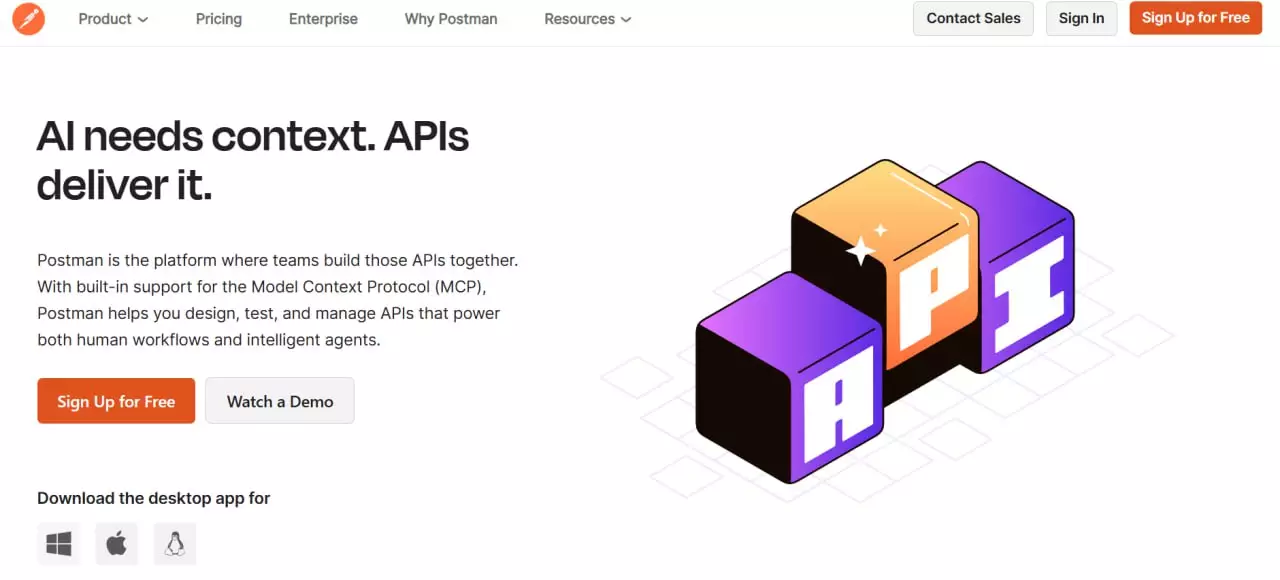1280x580 pixels.
Task: Open the Product menu label
Action: tap(105, 19)
